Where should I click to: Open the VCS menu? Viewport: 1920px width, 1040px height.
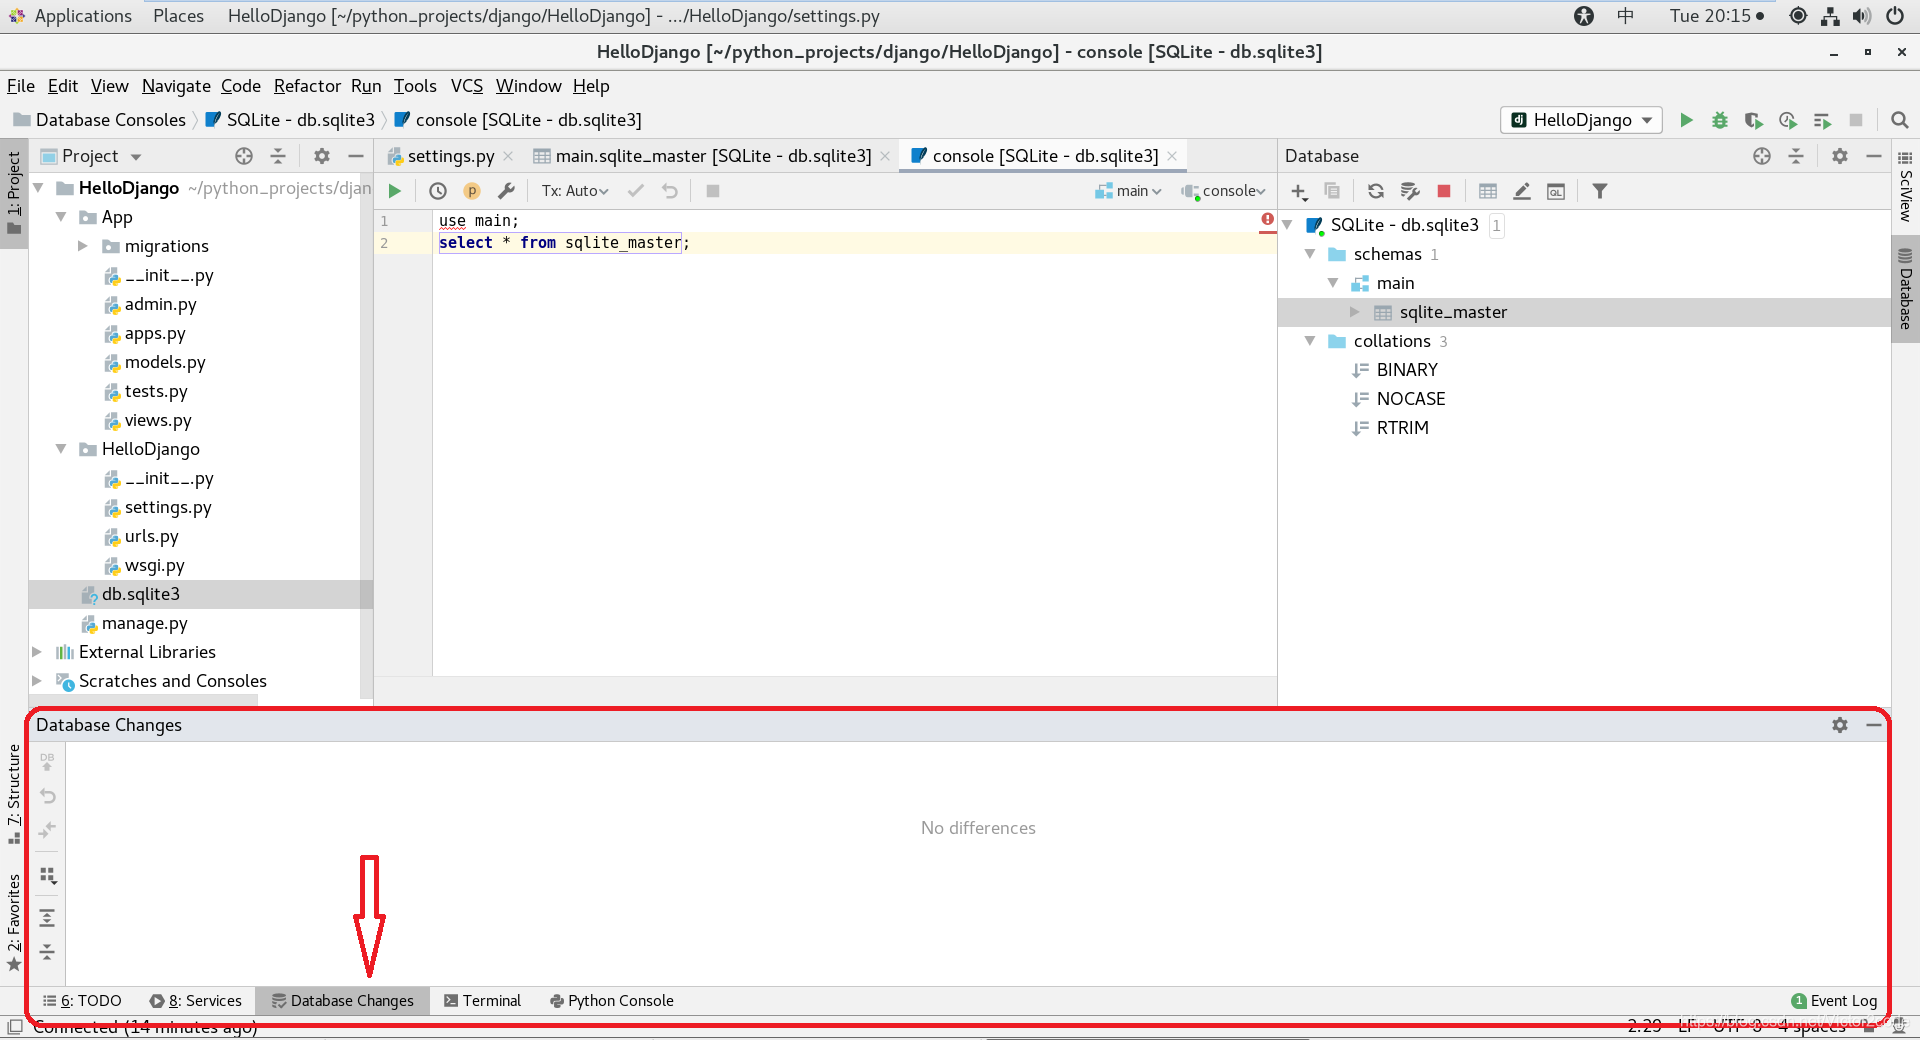466,86
